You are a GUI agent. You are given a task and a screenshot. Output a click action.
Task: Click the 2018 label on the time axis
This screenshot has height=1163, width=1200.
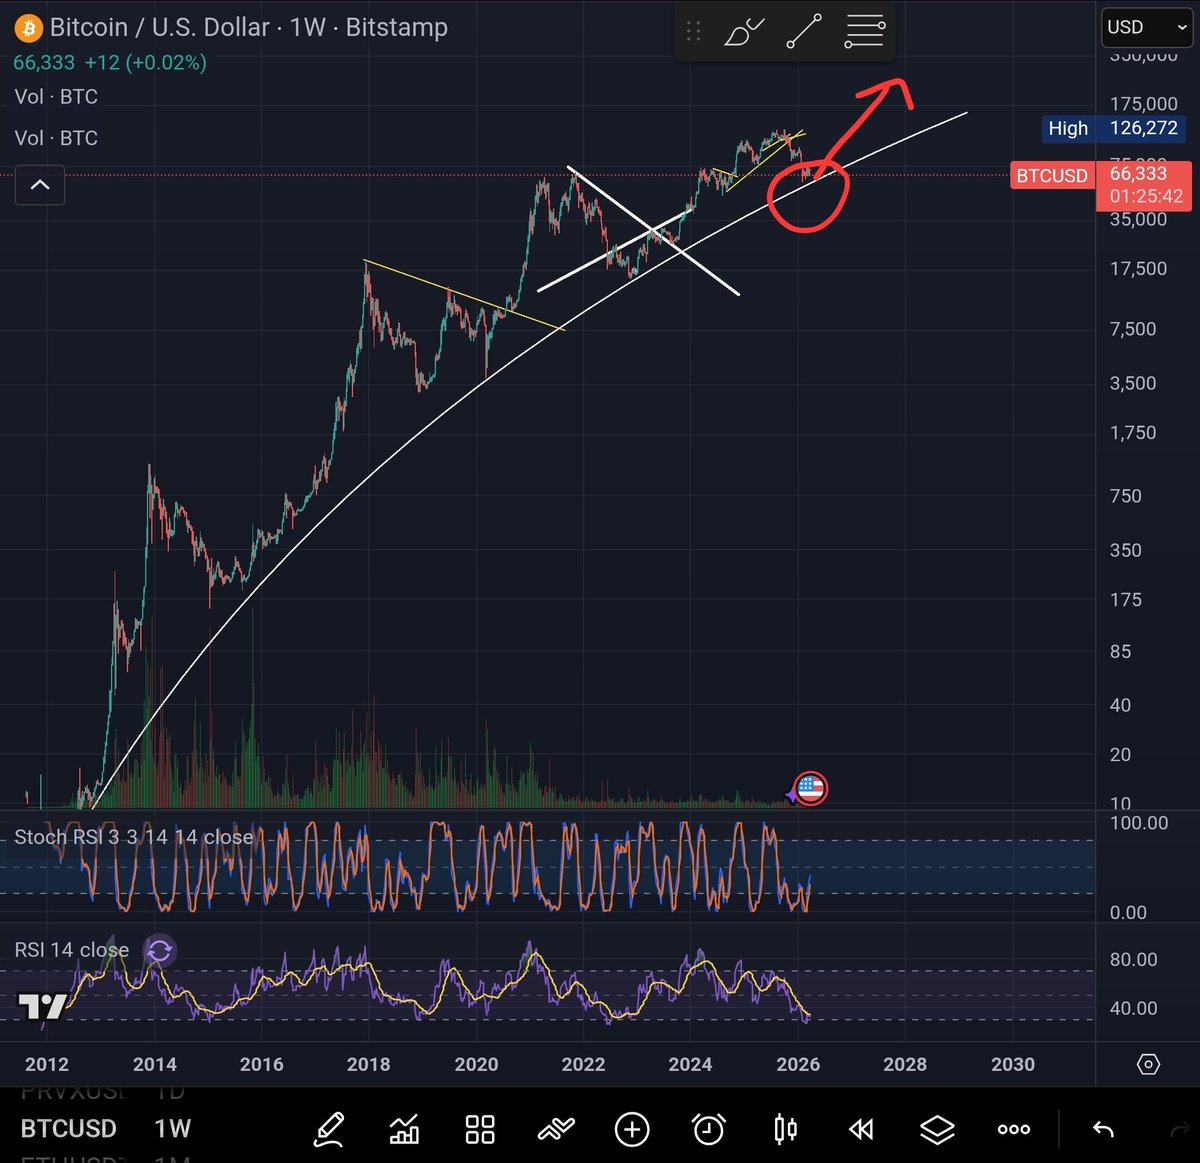368,1064
